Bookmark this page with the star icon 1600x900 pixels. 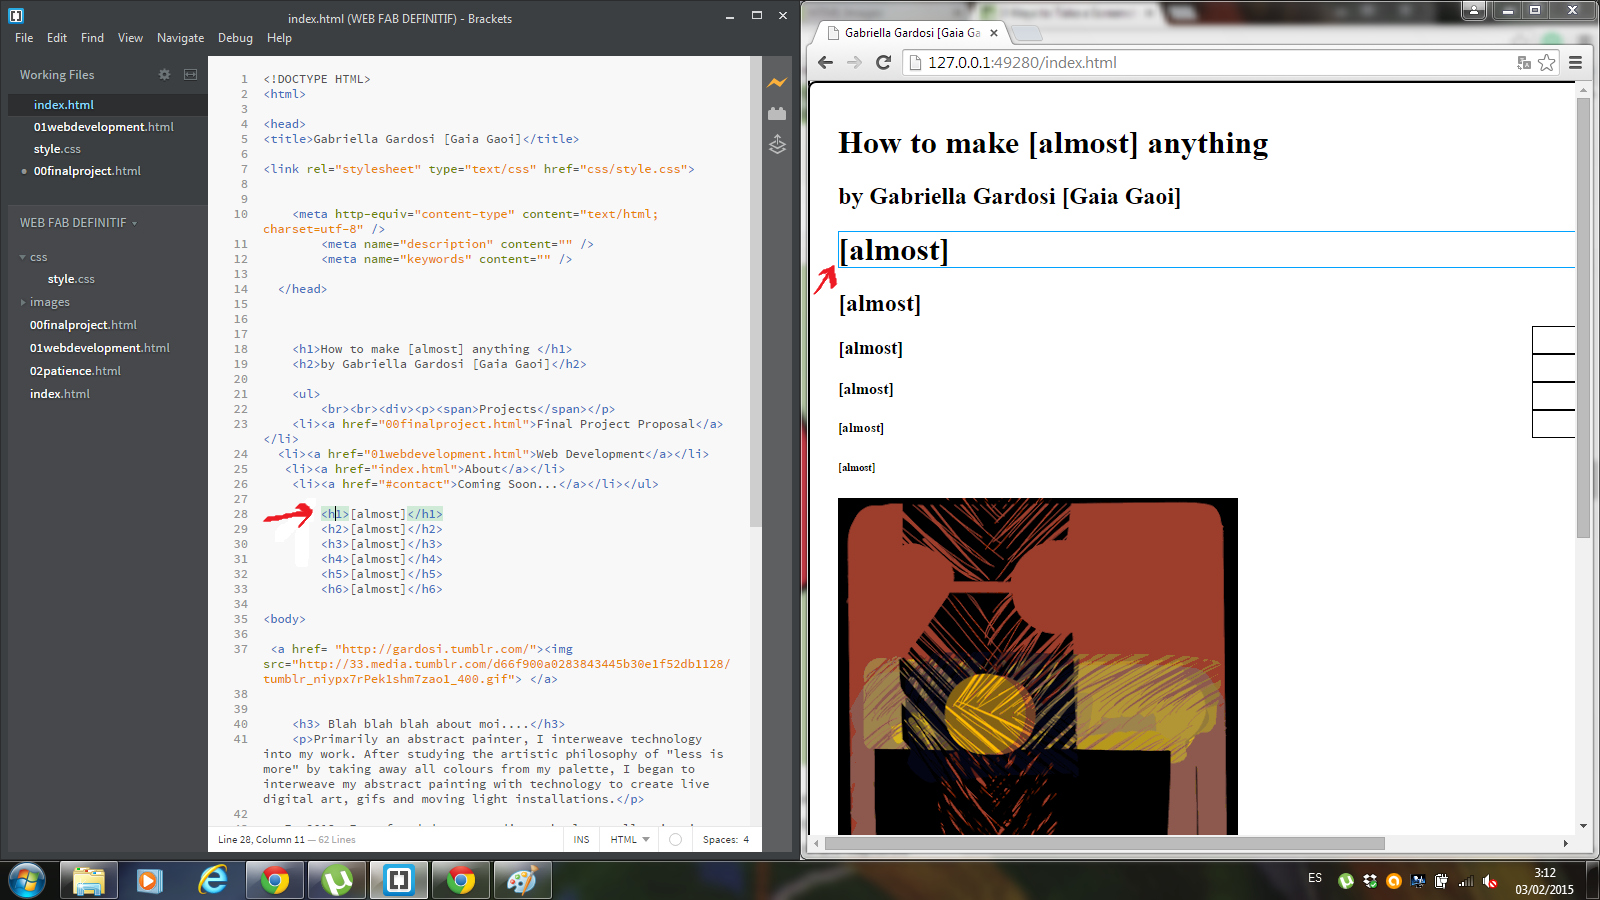click(1547, 63)
